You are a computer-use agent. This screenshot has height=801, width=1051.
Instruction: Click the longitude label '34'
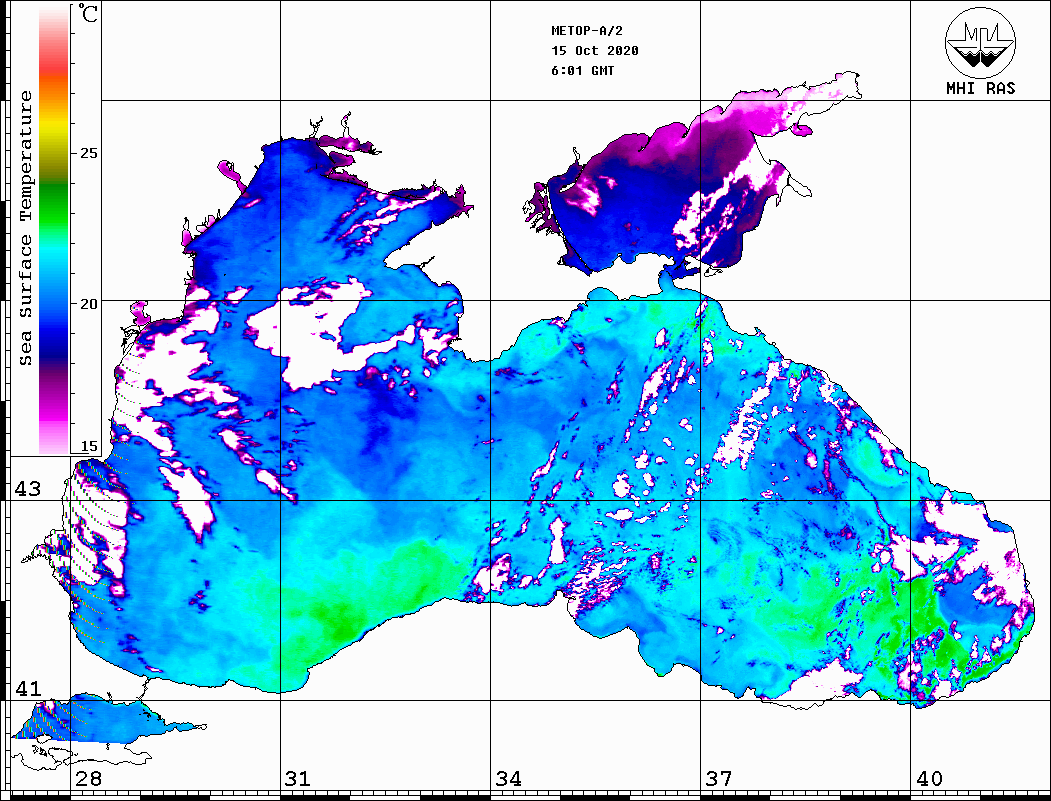(508, 779)
